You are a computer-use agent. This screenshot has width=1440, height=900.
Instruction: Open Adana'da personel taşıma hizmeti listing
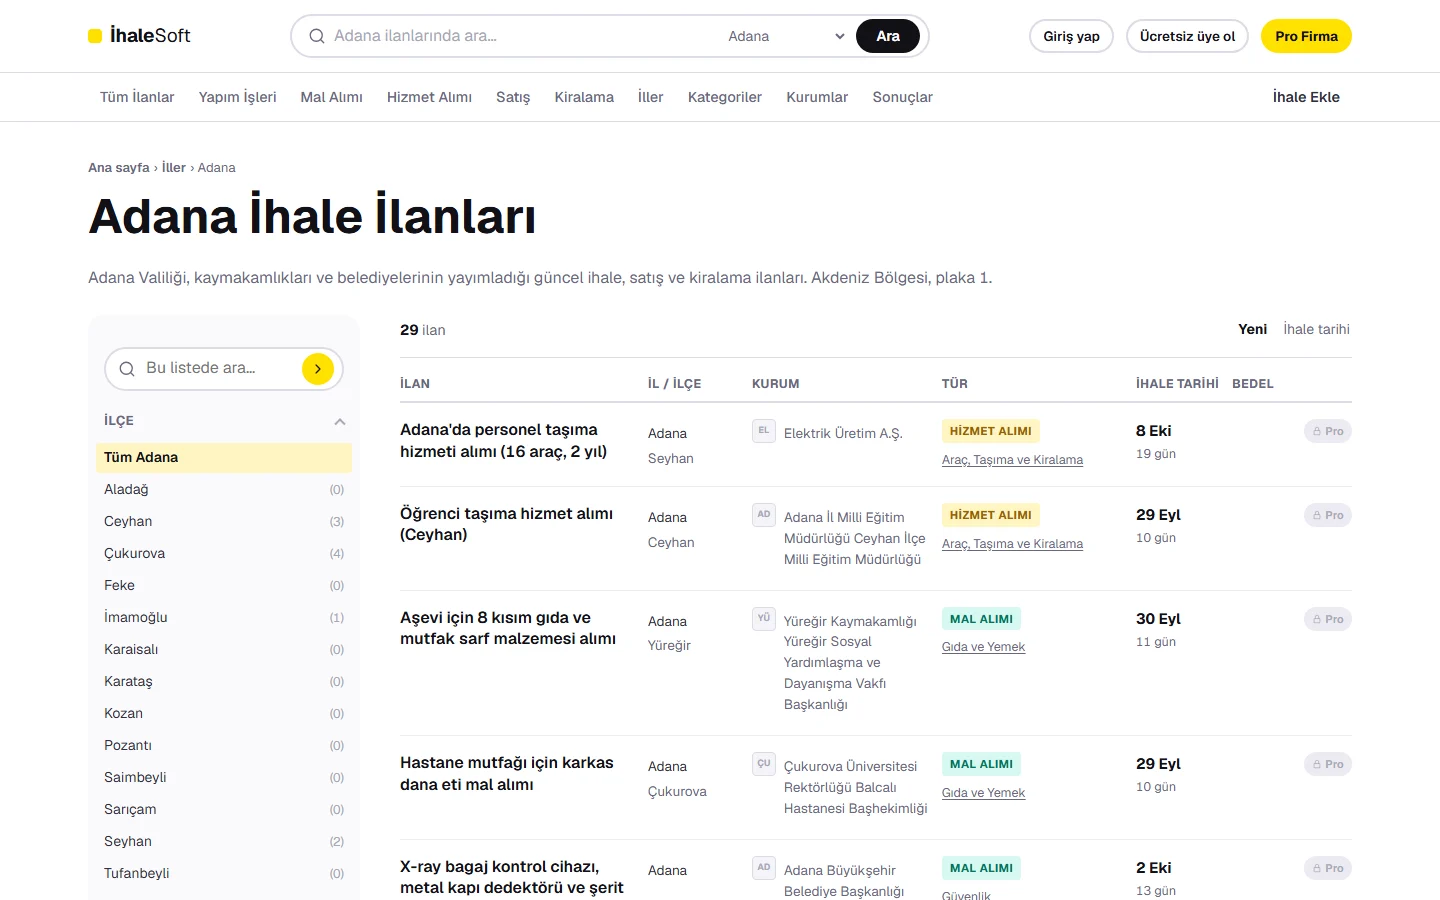click(503, 440)
